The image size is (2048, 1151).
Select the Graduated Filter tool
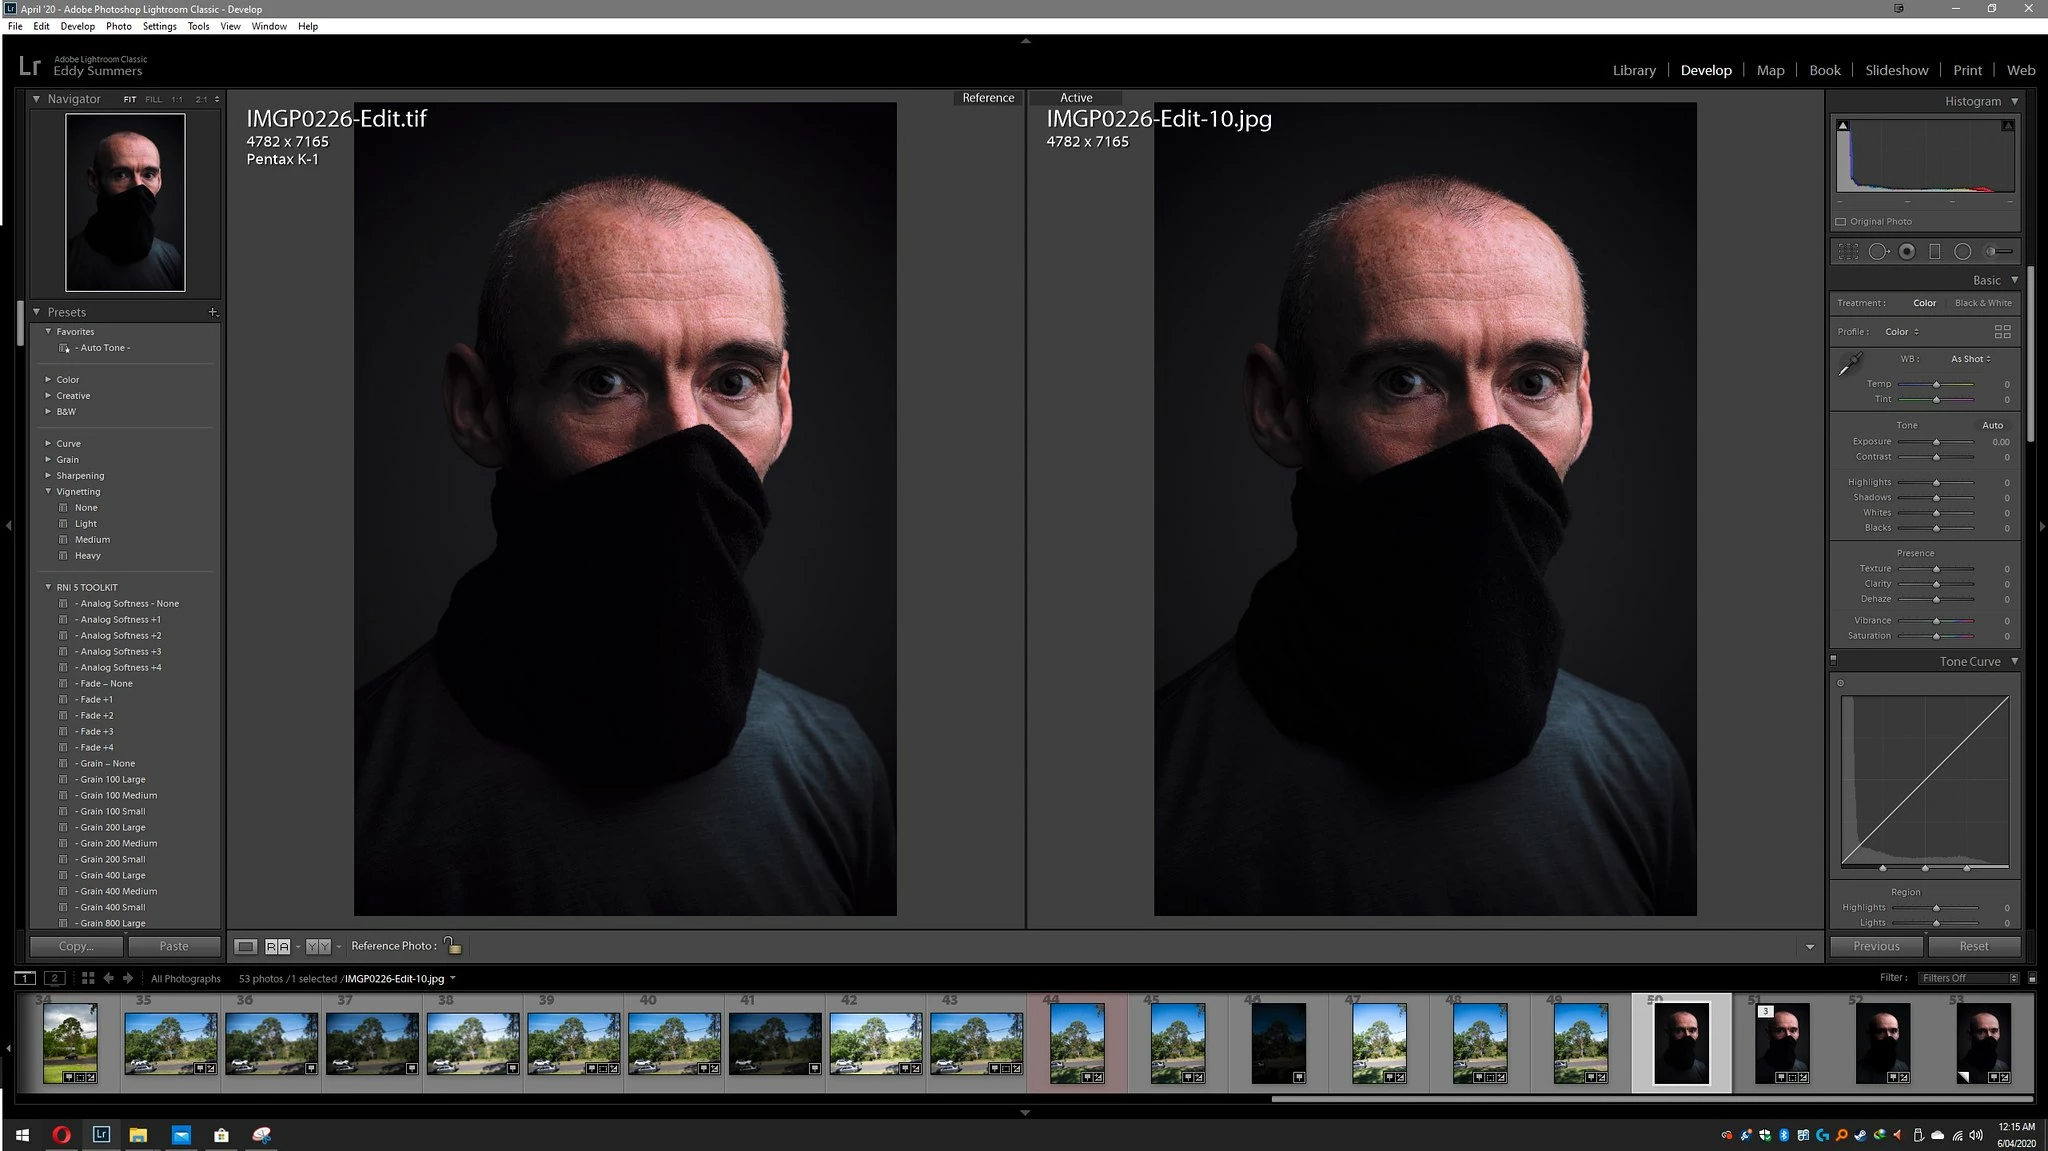tap(1934, 252)
